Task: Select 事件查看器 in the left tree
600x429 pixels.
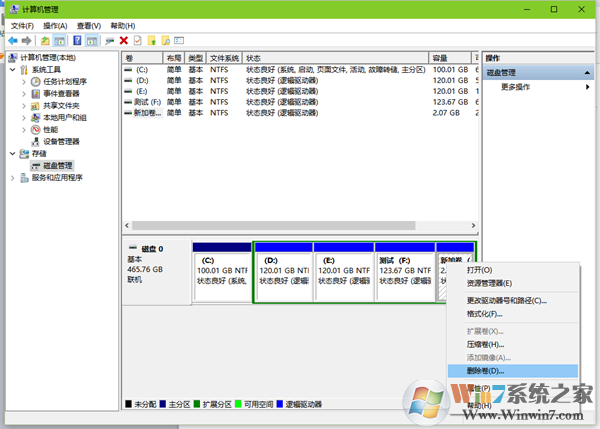Action: click(64, 94)
